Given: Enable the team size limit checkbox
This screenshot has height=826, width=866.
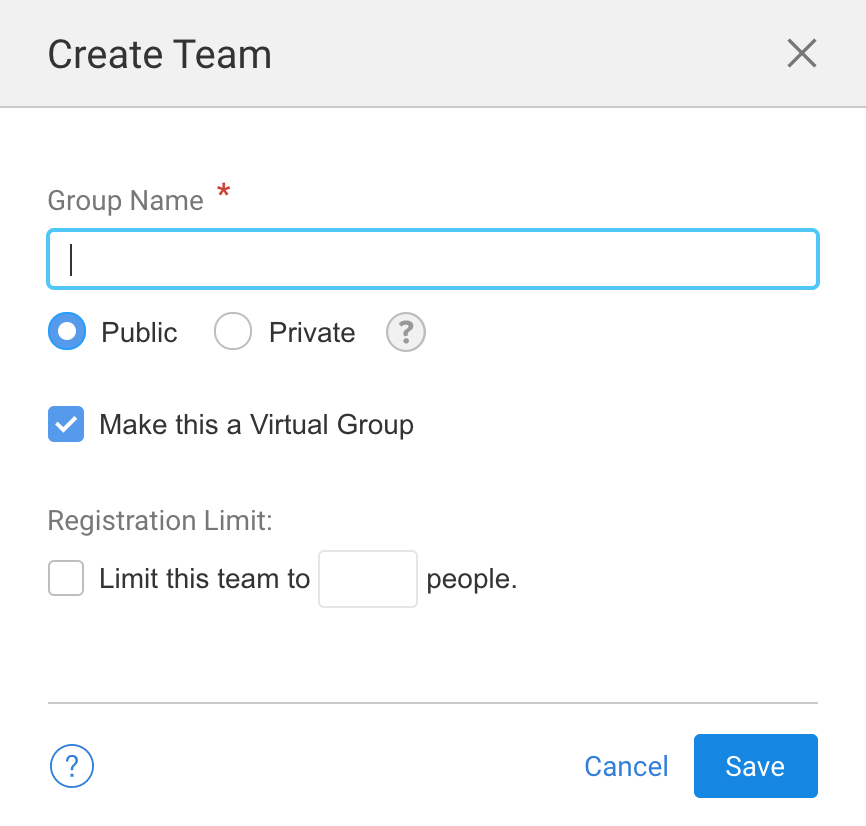Looking at the screenshot, I should click(66, 578).
